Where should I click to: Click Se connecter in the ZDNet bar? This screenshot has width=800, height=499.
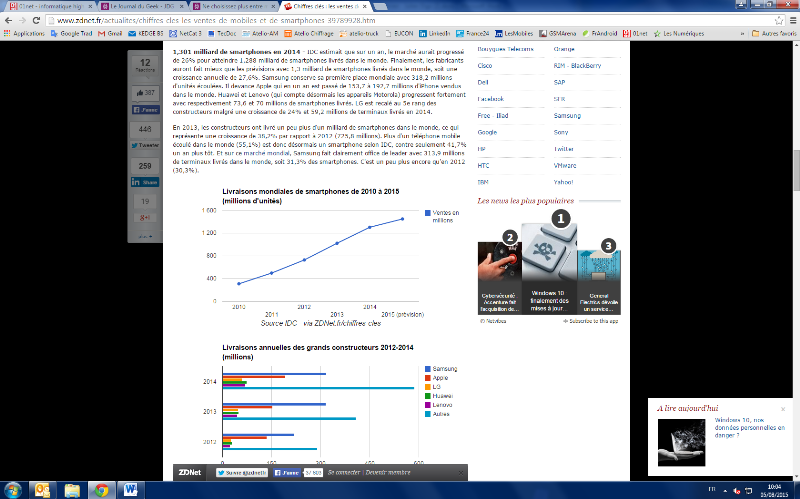pos(344,472)
